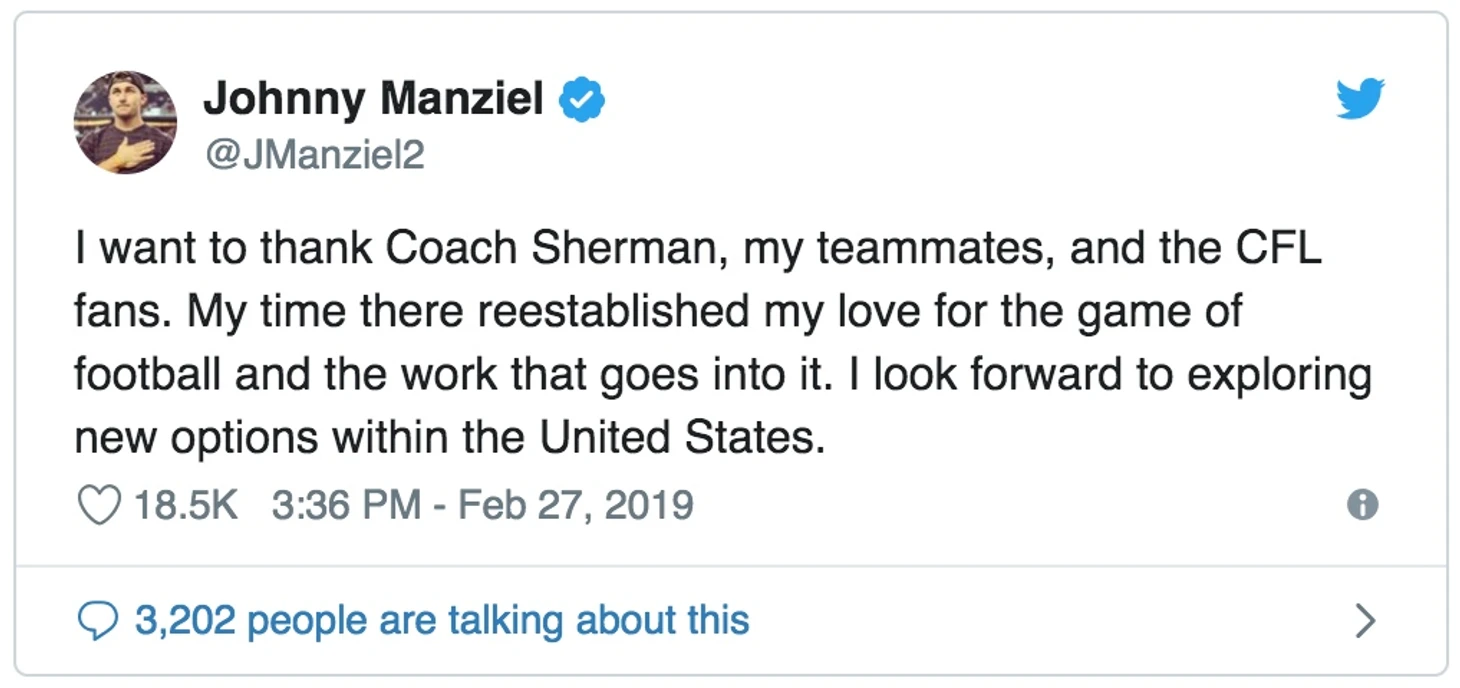This screenshot has height=688, width=1460.
Task: Click the word "reestablished" in tweet
Action: 612,312
